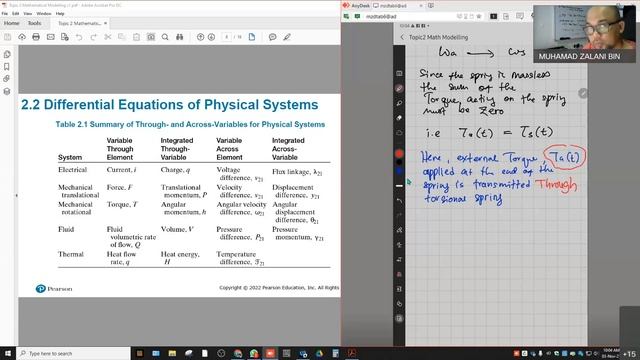Click the binoculars Find icon
Viewport: 640px width, 360px height.
[180, 37]
